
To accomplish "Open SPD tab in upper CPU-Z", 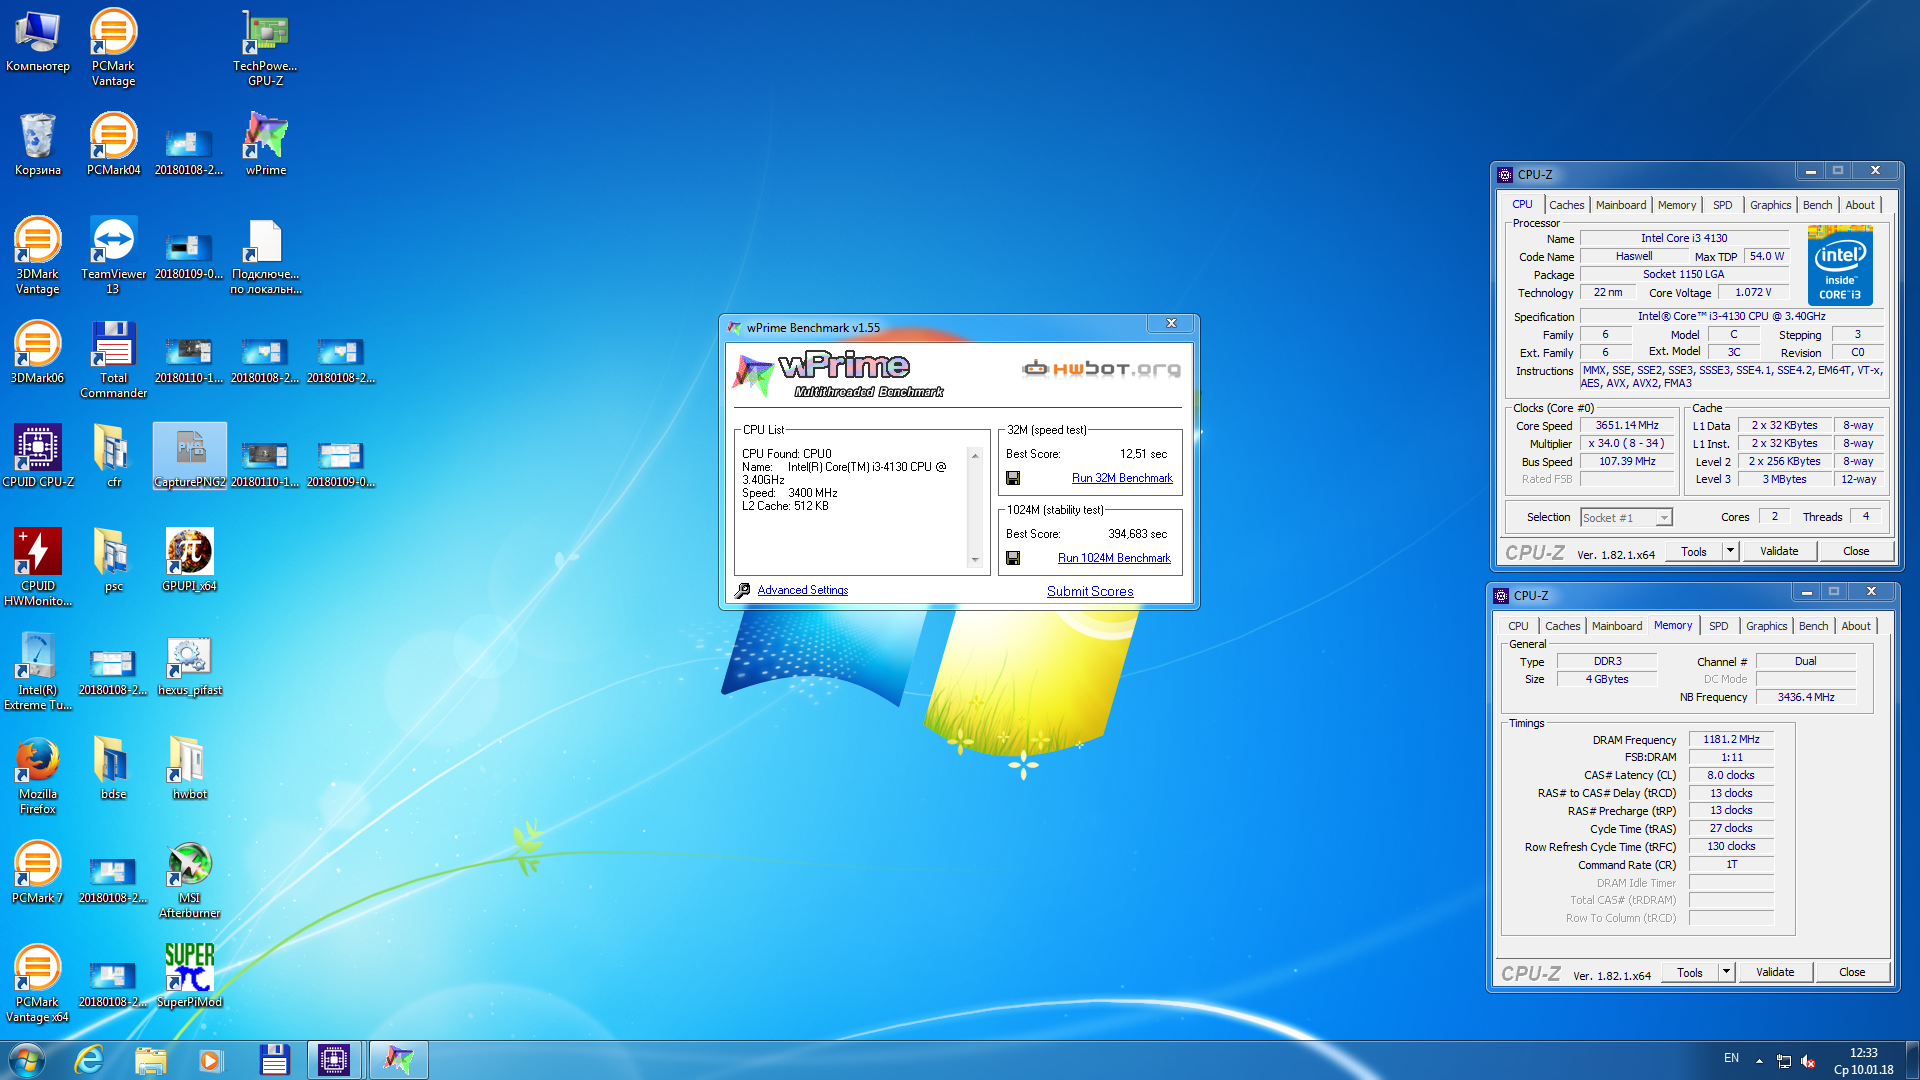I will point(1722,205).
